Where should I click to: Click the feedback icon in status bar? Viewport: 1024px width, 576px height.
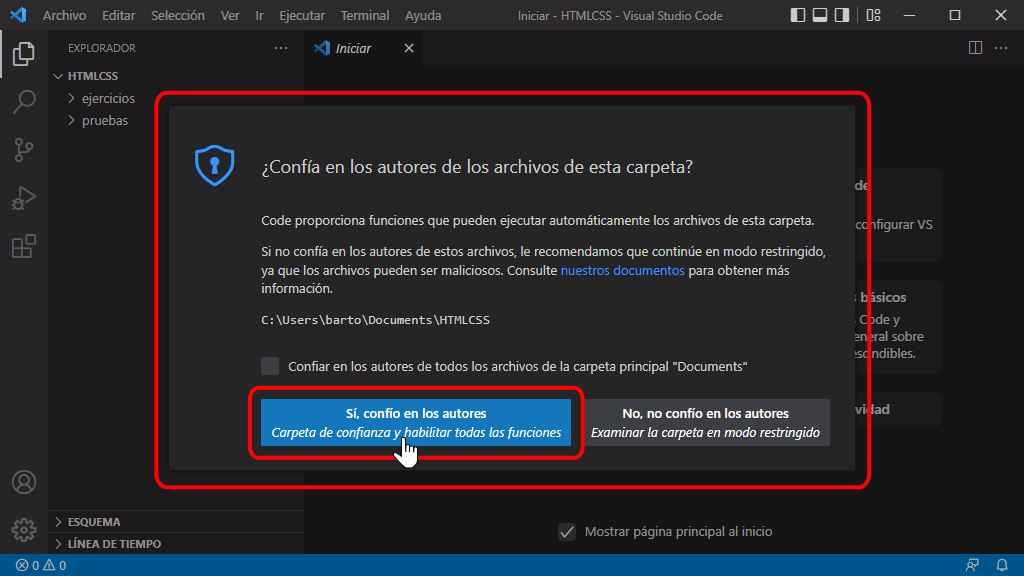(x=972, y=565)
